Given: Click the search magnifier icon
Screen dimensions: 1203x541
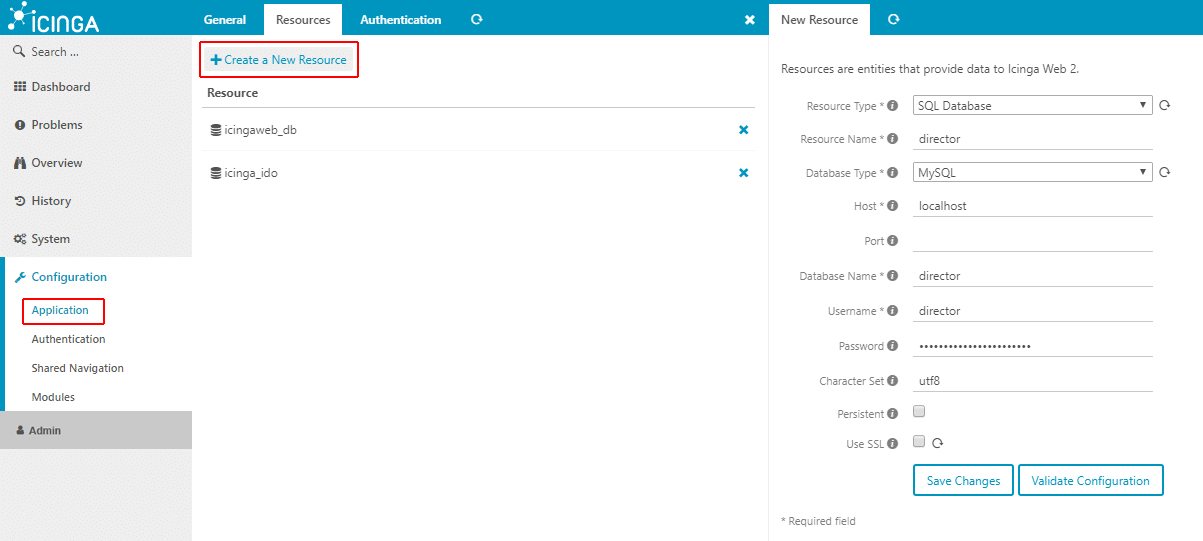Looking at the screenshot, I should 19,51.
